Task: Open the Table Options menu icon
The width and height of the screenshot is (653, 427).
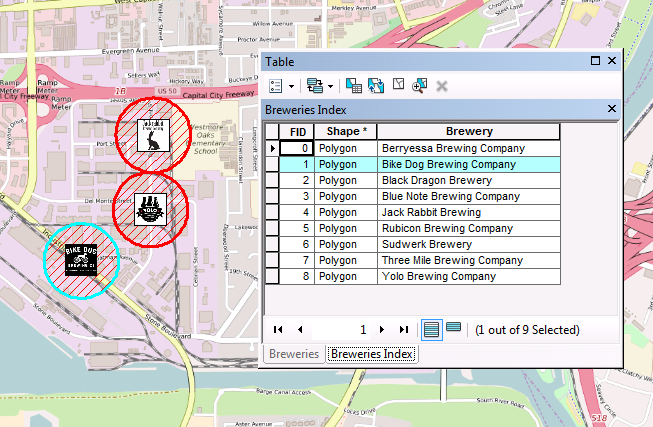Action: point(276,86)
